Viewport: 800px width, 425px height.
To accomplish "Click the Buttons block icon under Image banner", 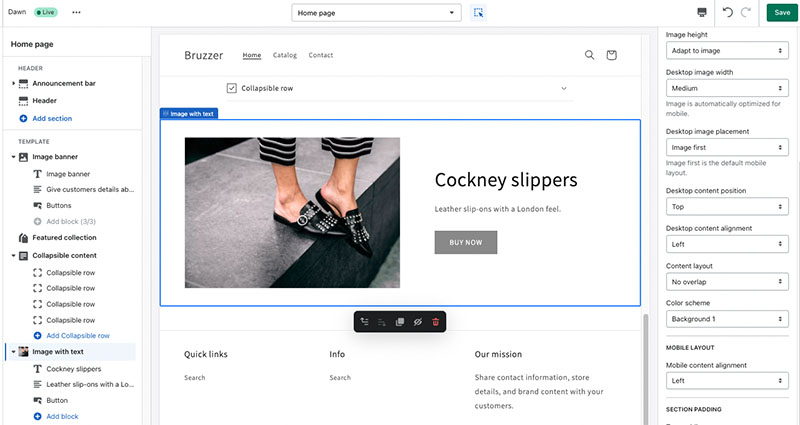I will click(37, 206).
